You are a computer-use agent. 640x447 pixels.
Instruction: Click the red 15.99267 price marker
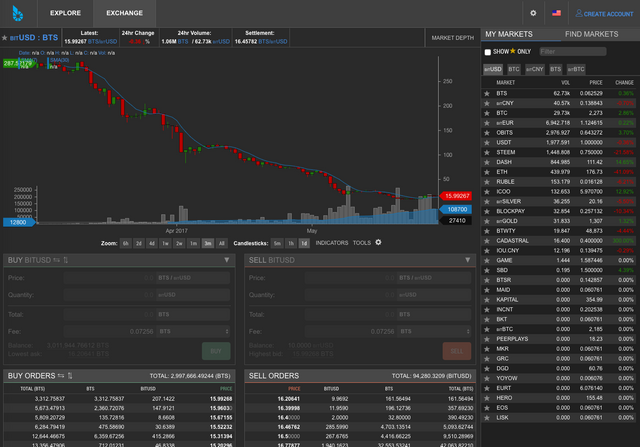tap(456, 196)
